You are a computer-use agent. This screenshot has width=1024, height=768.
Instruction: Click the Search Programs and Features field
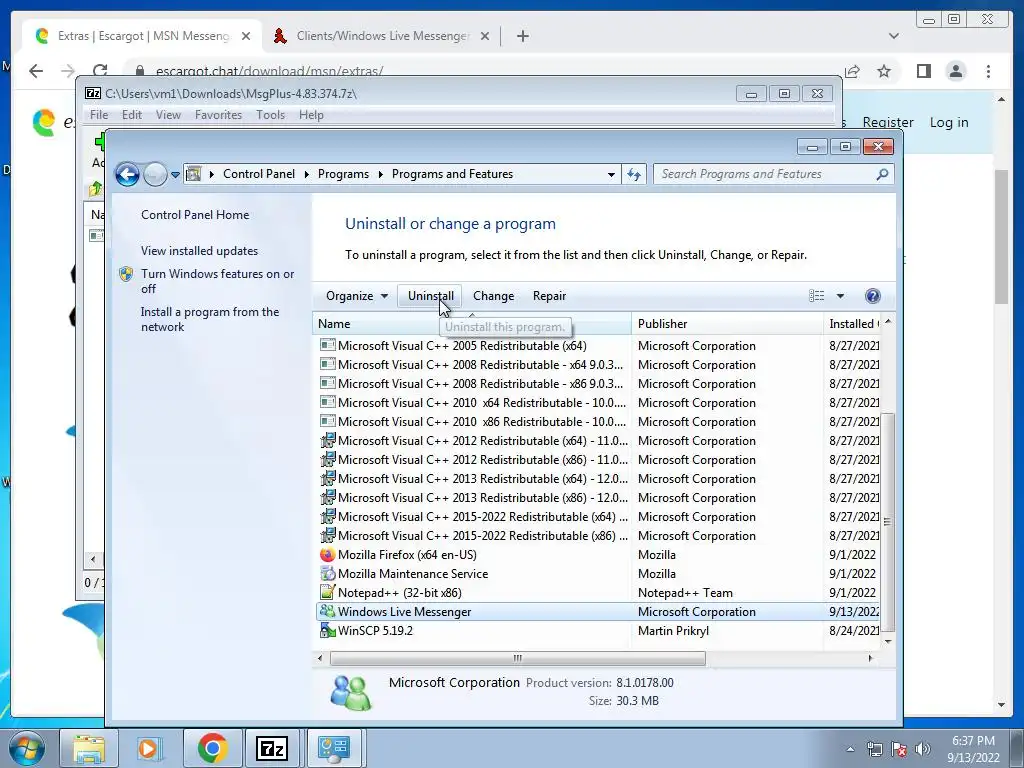[x=773, y=174]
